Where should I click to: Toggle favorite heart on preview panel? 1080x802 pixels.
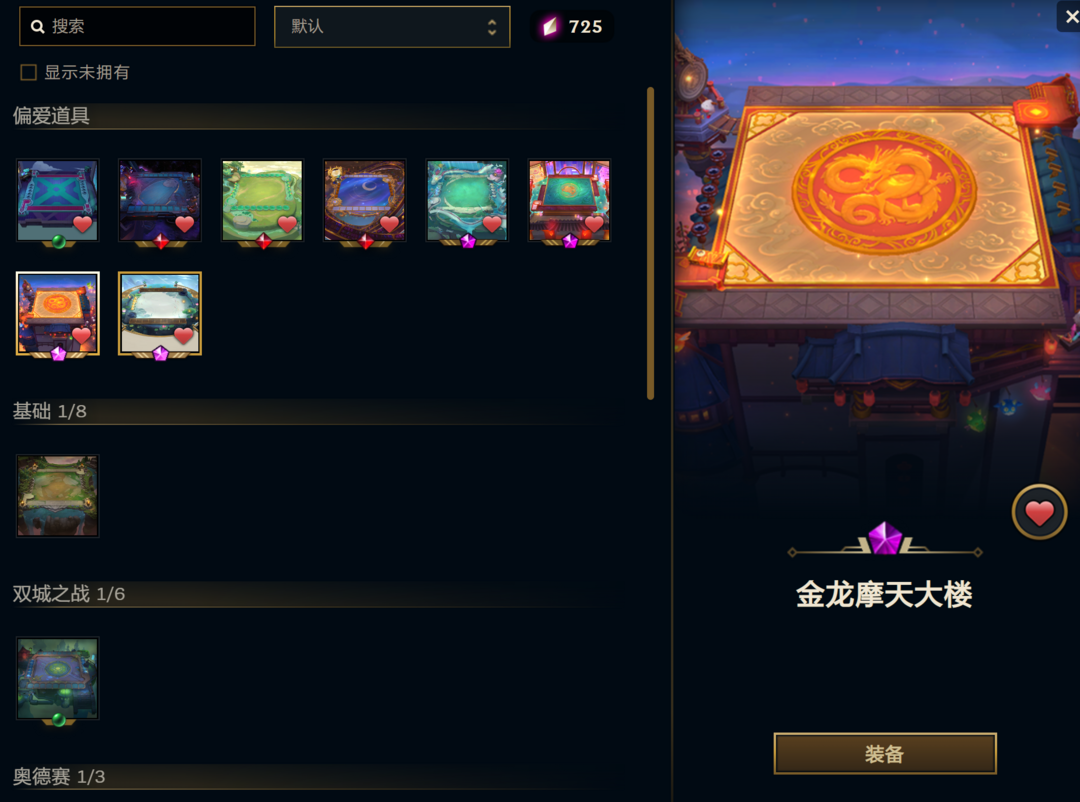1039,513
